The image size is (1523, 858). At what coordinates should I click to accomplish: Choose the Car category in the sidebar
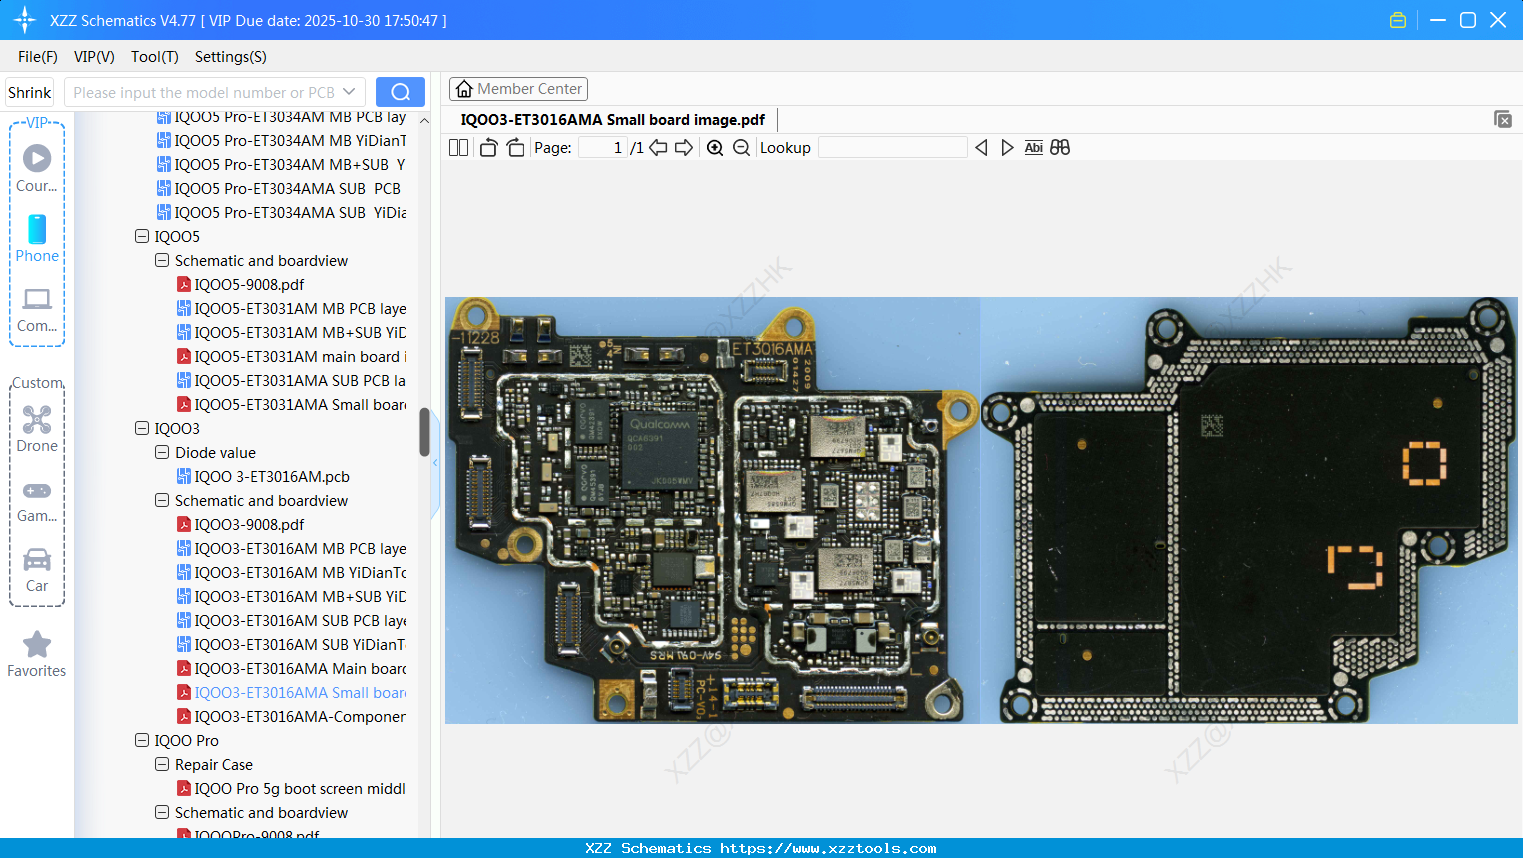pos(37,568)
